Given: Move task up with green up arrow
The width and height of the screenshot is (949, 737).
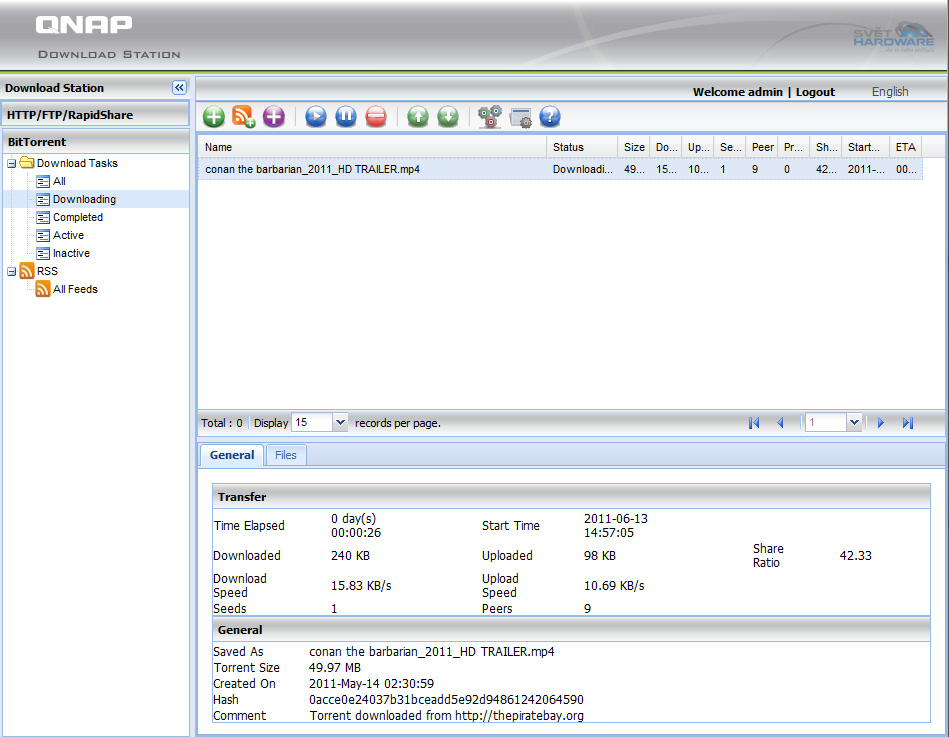Looking at the screenshot, I should coord(418,117).
